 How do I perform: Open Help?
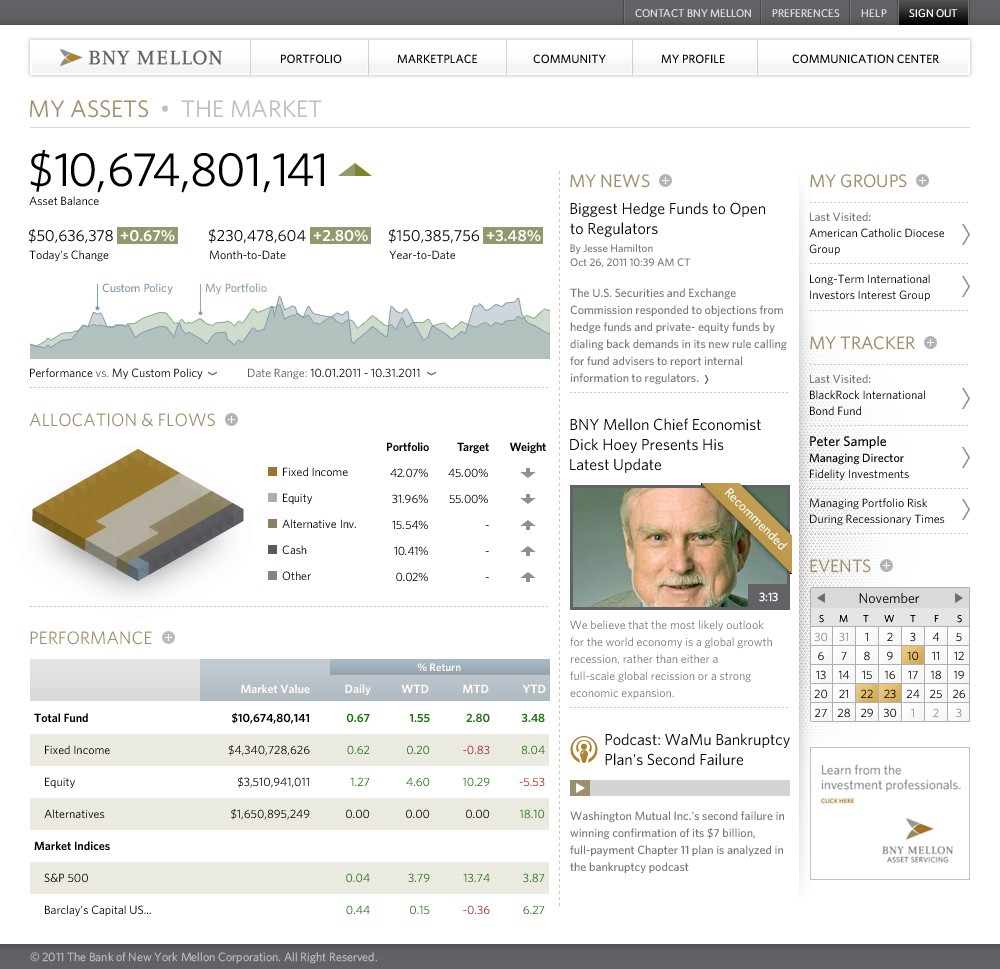874,13
